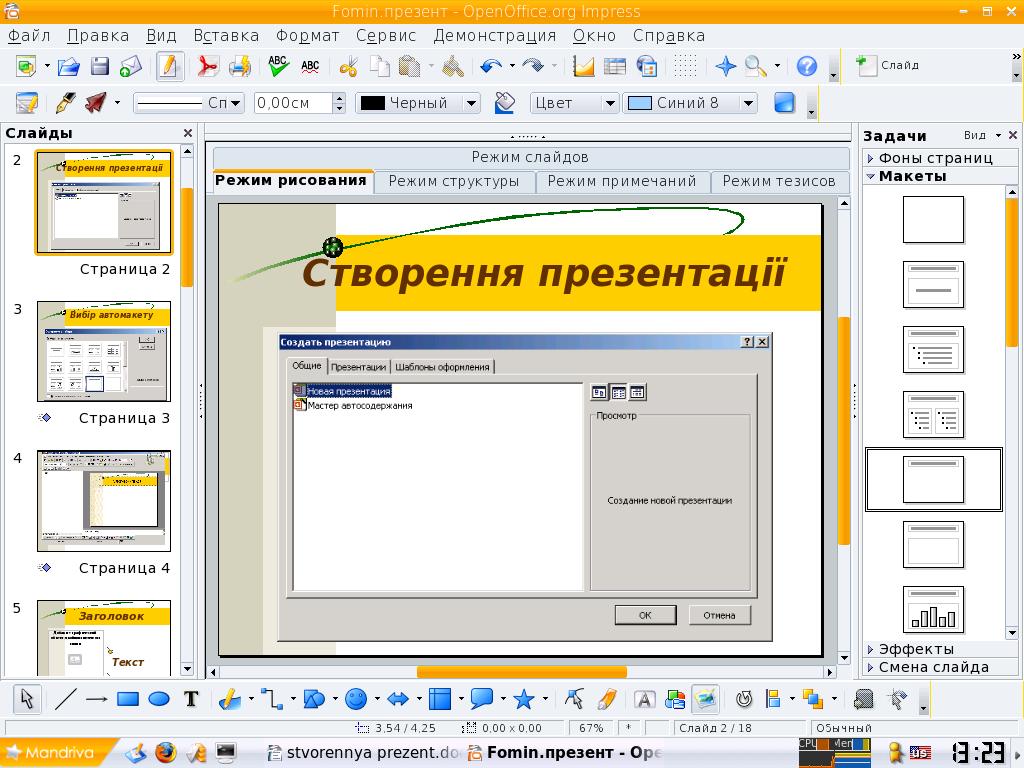Add a new slide via Слайд button
The height and width of the screenshot is (768, 1024).
click(x=888, y=65)
